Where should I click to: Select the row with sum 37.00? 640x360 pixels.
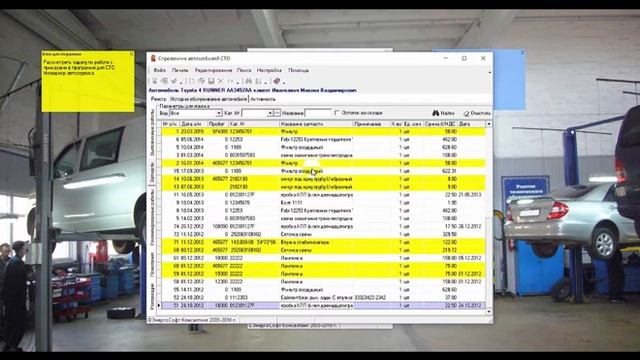click(323, 298)
